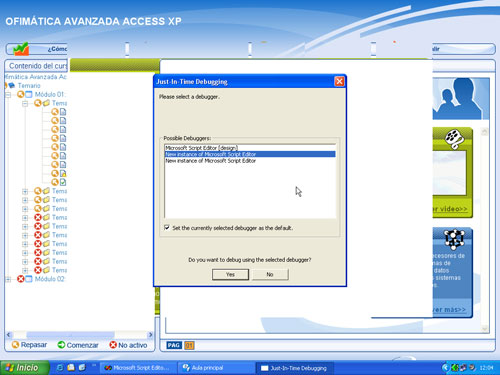The height and width of the screenshot is (375, 500).
Task: Select the 'Temario' tree label
Action: point(29,86)
